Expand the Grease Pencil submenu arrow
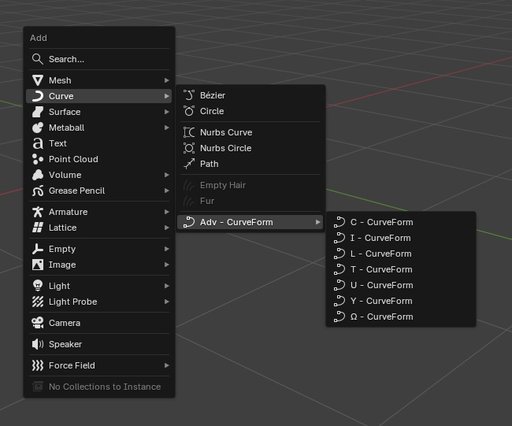 (x=167, y=191)
